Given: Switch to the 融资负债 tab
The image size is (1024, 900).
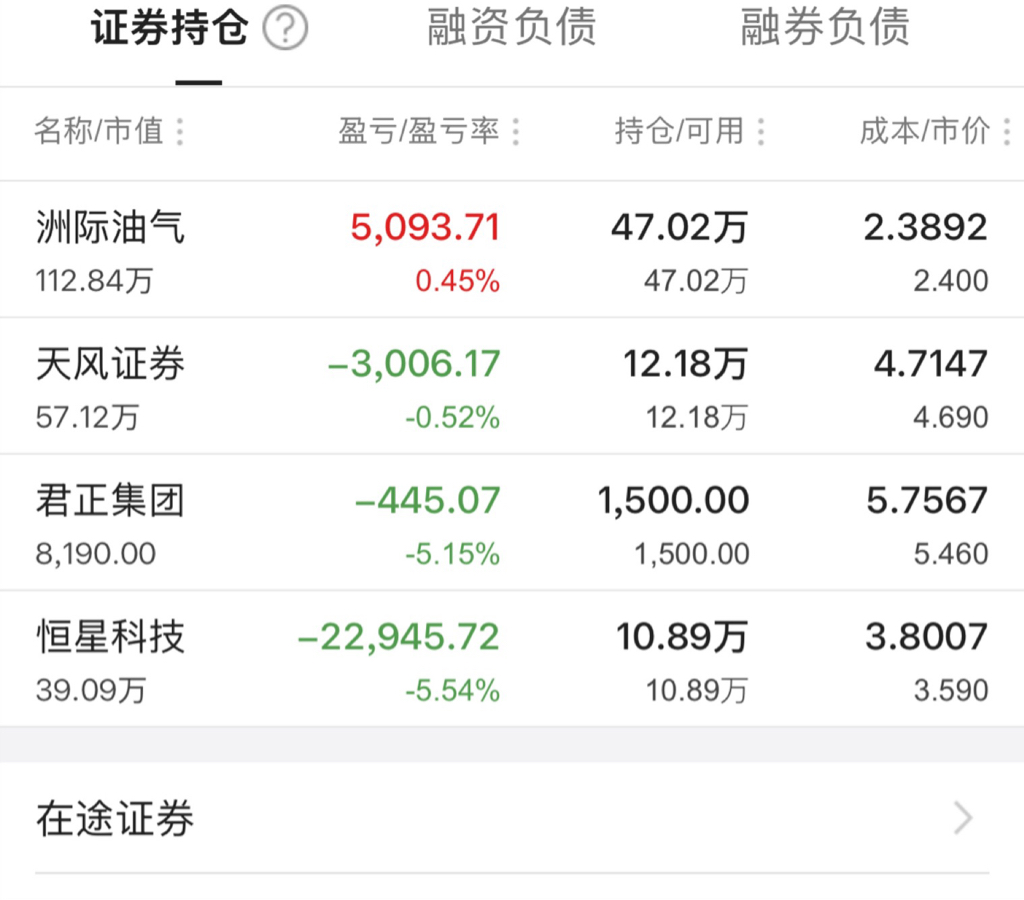Looking at the screenshot, I should pyautogui.click(x=511, y=27).
